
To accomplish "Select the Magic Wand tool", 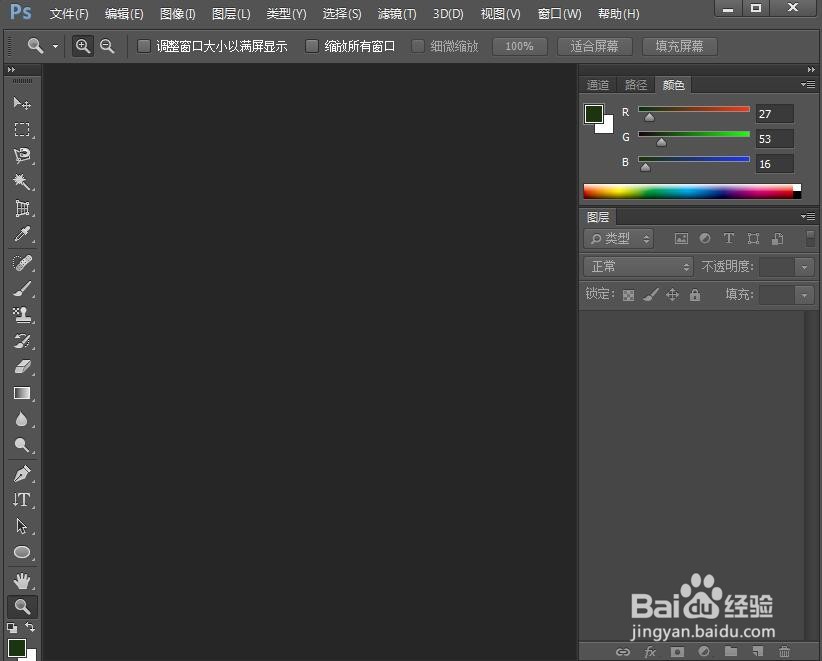I will [x=21, y=181].
